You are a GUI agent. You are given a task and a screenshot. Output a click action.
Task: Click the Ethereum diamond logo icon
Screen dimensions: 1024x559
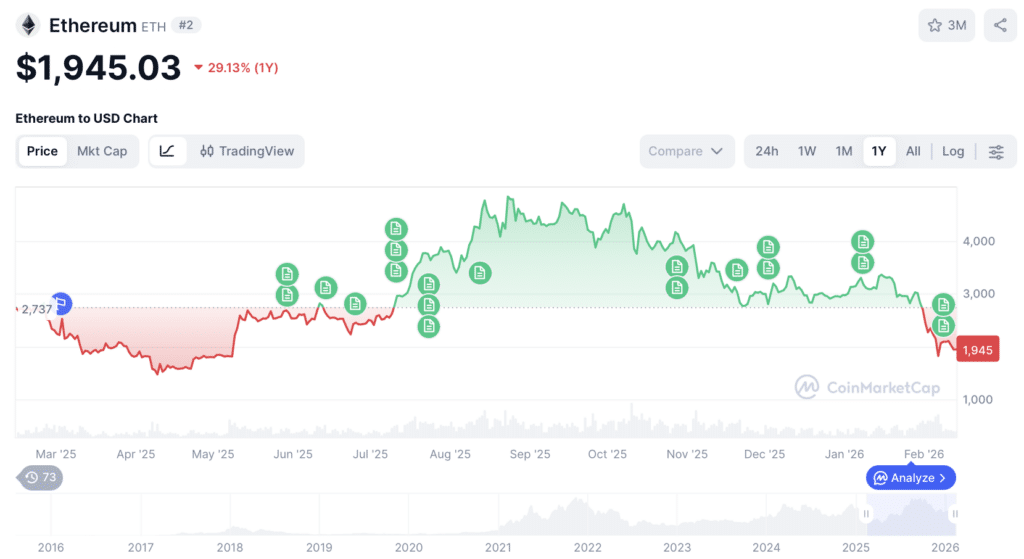[28, 25]
